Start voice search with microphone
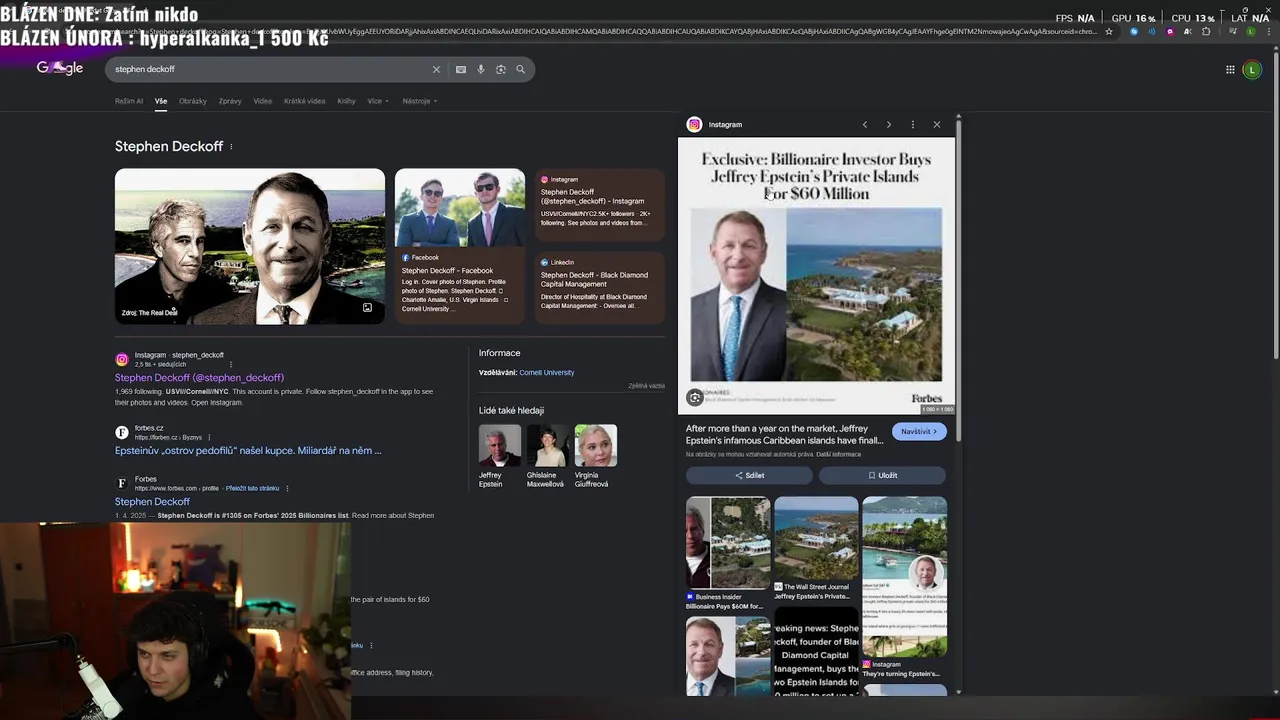Screen dimensions: 1280x720 click(x=481, y=69)
